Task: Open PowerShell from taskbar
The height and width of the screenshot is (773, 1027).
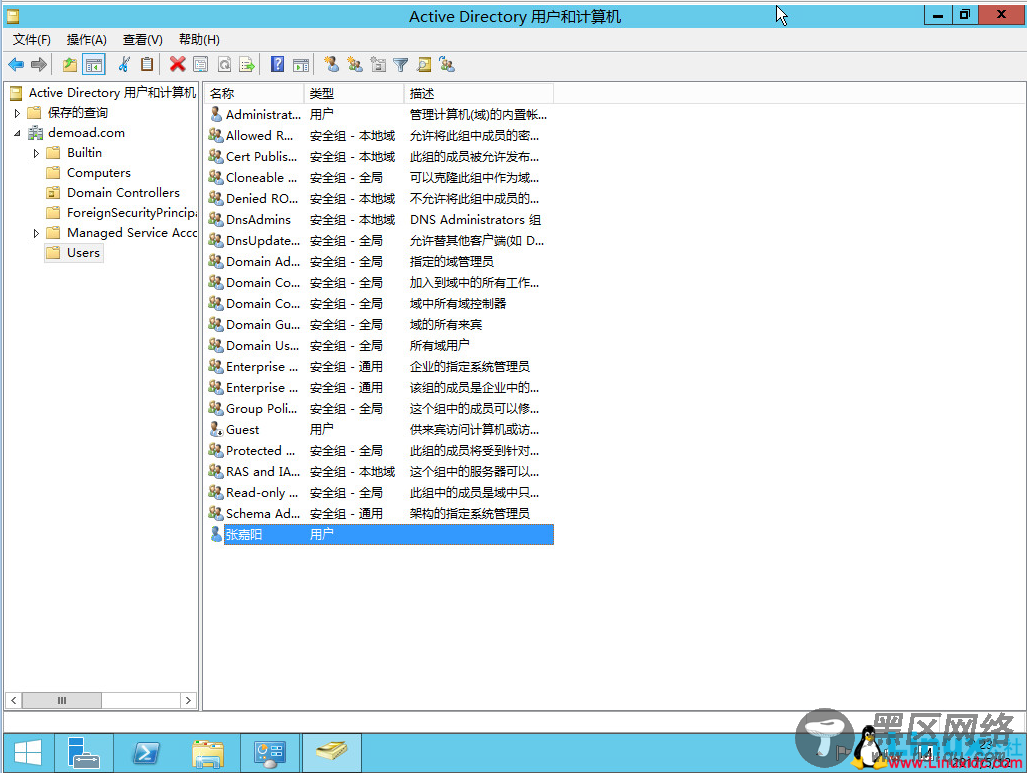Action: tap(145, 753)
